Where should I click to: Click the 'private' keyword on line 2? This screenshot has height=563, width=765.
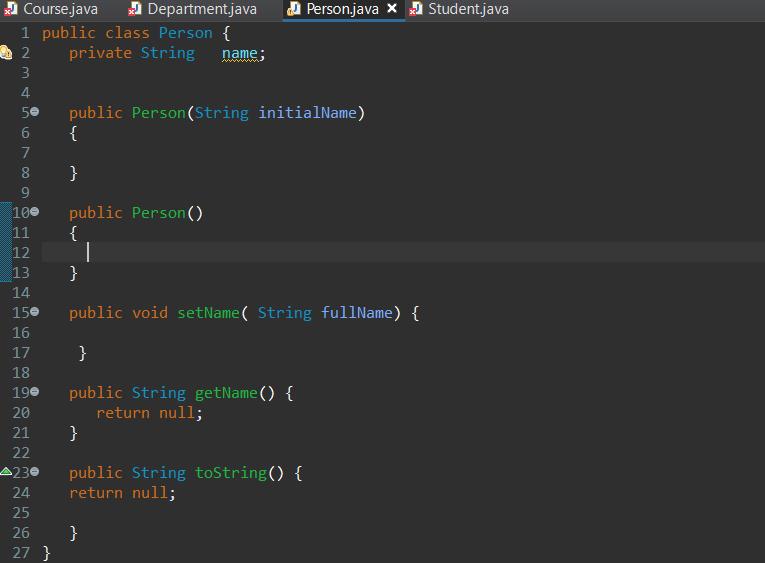(101, 53)
